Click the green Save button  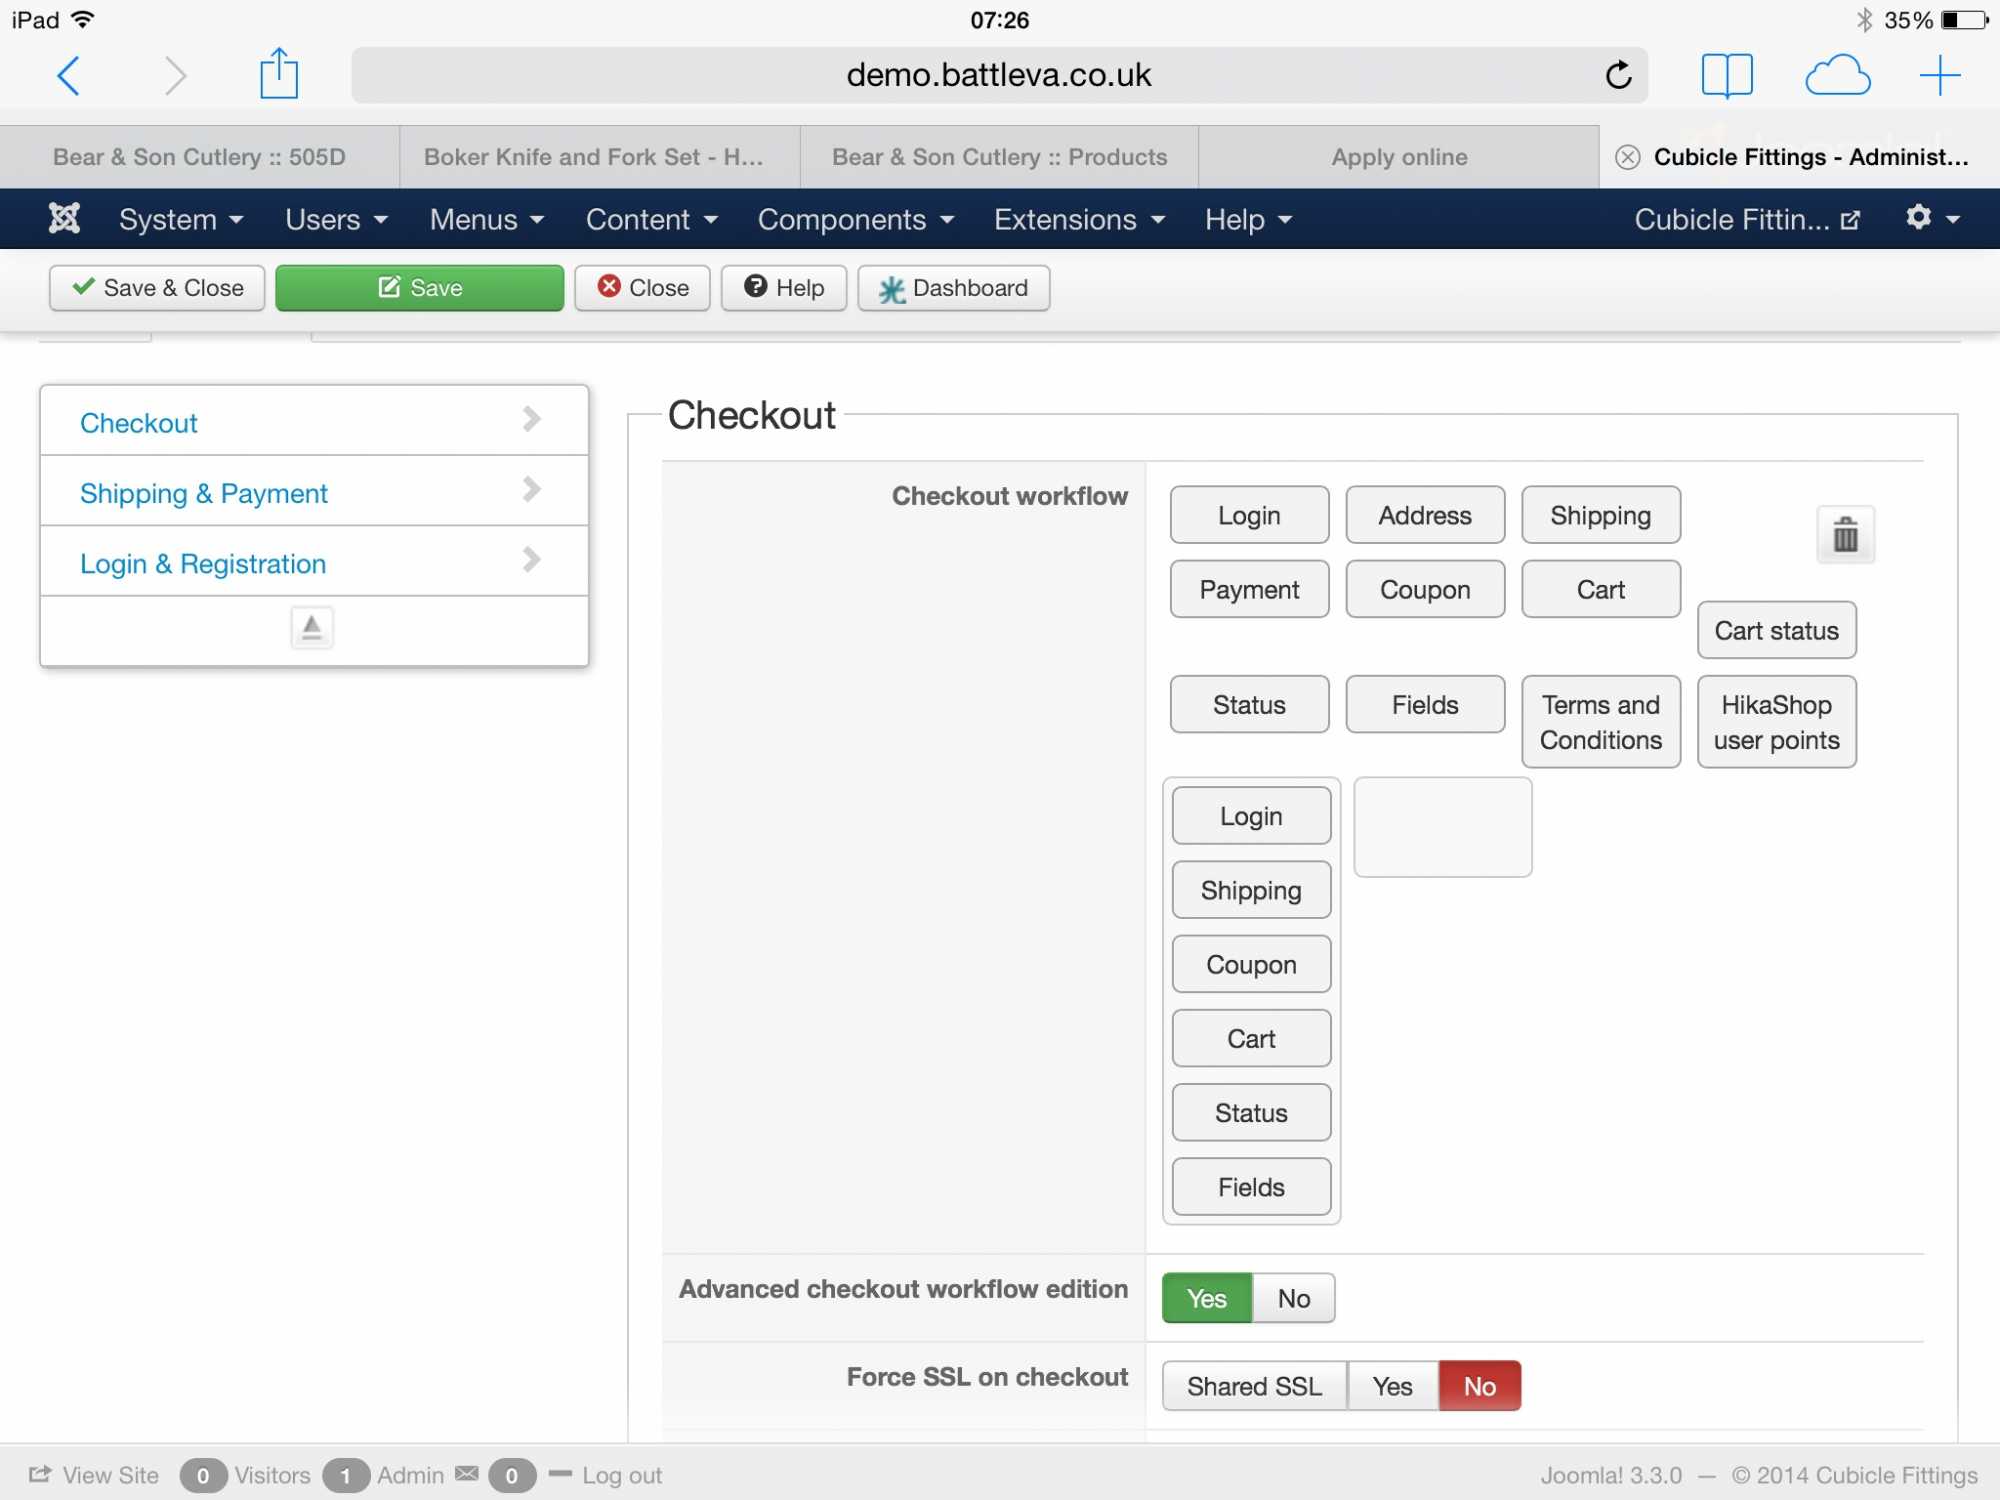coord(419,288)
